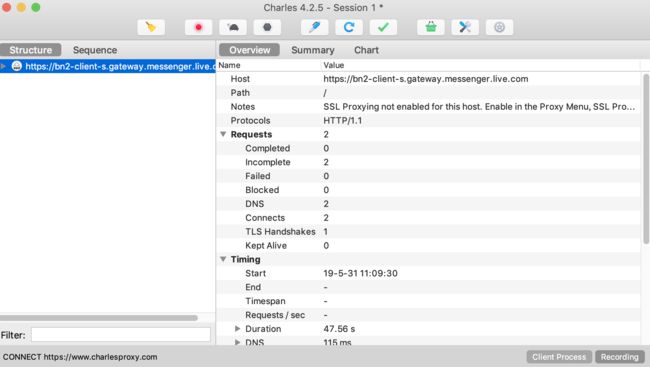650x367 pixels.
Task: Select the End row
Action: tap(429, 287)
